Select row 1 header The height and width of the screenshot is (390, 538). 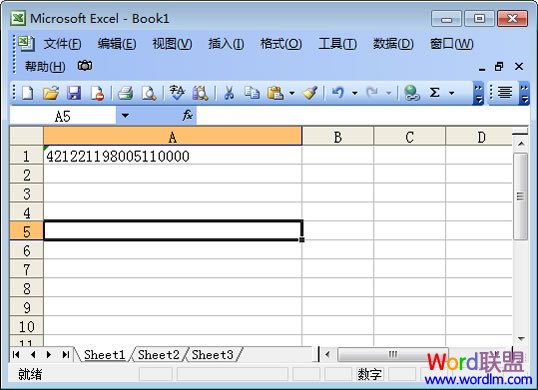(x=26, y=156)
